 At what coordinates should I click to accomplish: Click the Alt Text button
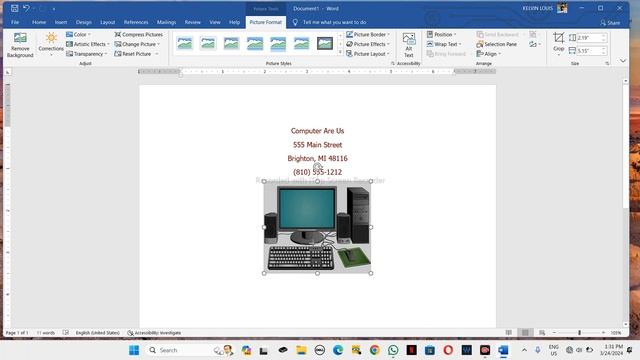[x=409, y=45]
